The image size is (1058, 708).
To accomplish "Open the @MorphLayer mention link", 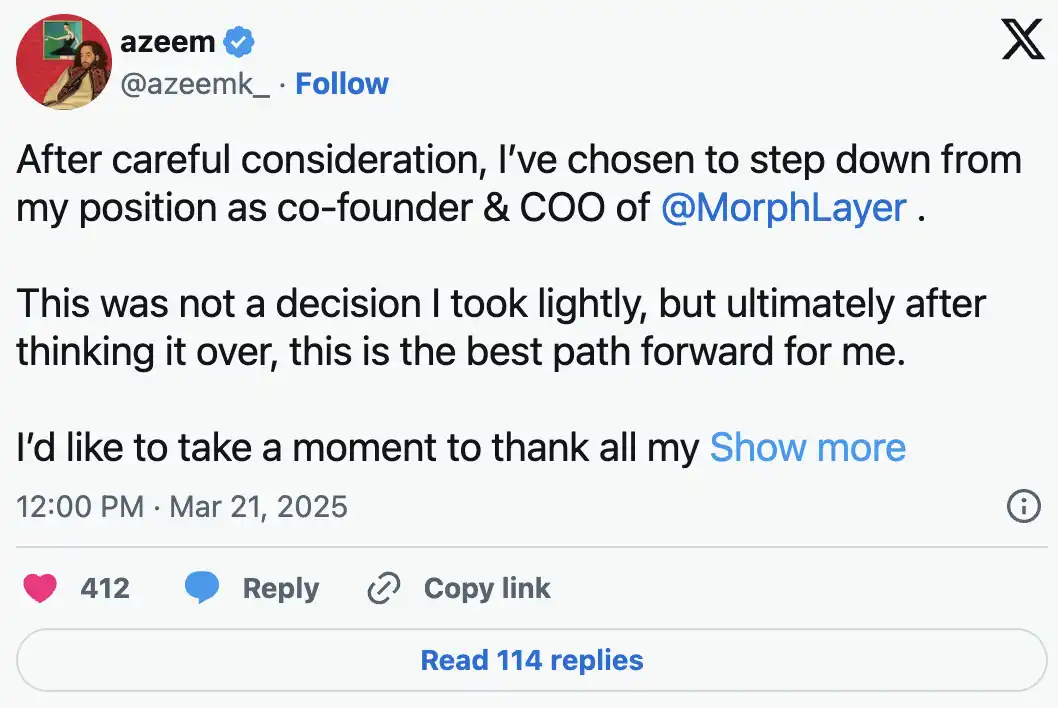I will (784, 207).
